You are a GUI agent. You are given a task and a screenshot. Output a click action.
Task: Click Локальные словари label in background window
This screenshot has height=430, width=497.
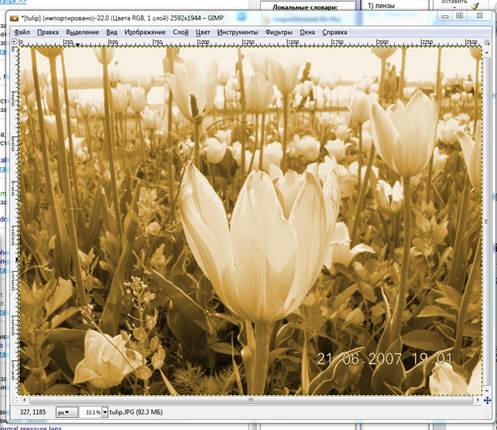pyautogui.click(x=305, y=7)
